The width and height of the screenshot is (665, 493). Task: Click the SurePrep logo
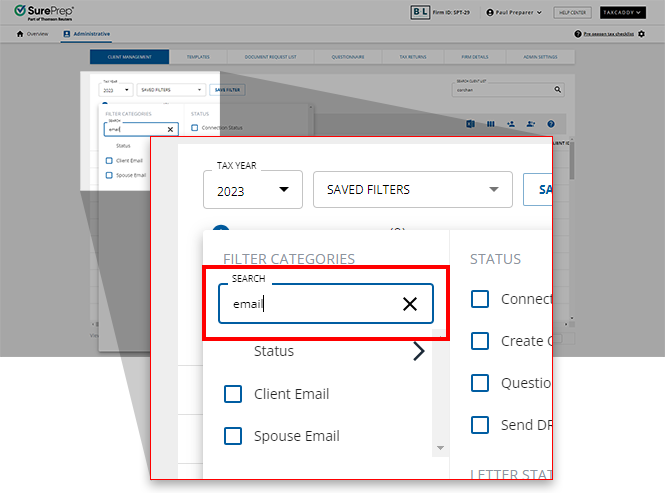[x=44, y=12]
